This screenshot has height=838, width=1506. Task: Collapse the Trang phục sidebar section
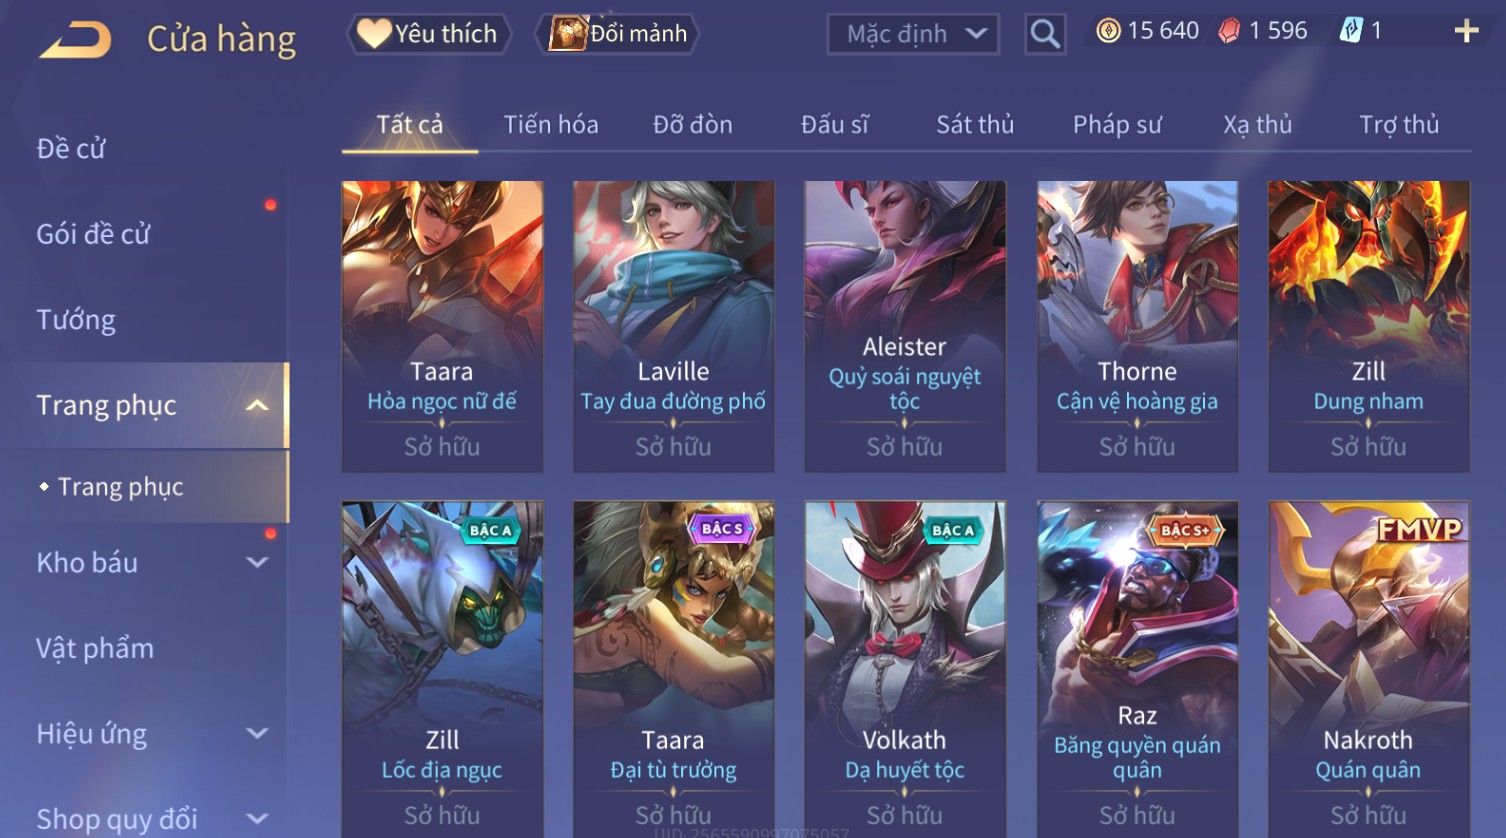point(257,405)
